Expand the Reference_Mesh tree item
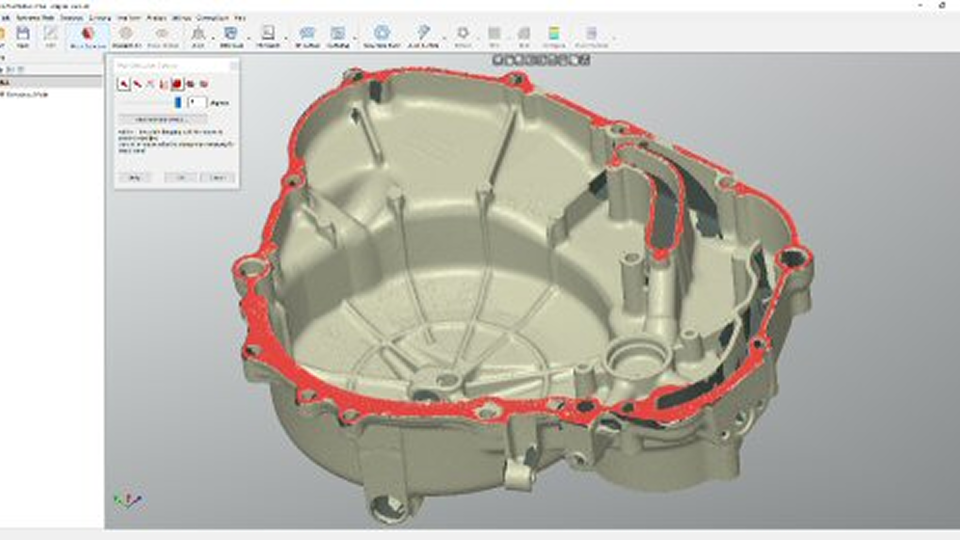The image size is (960, 540). [3, 94]
